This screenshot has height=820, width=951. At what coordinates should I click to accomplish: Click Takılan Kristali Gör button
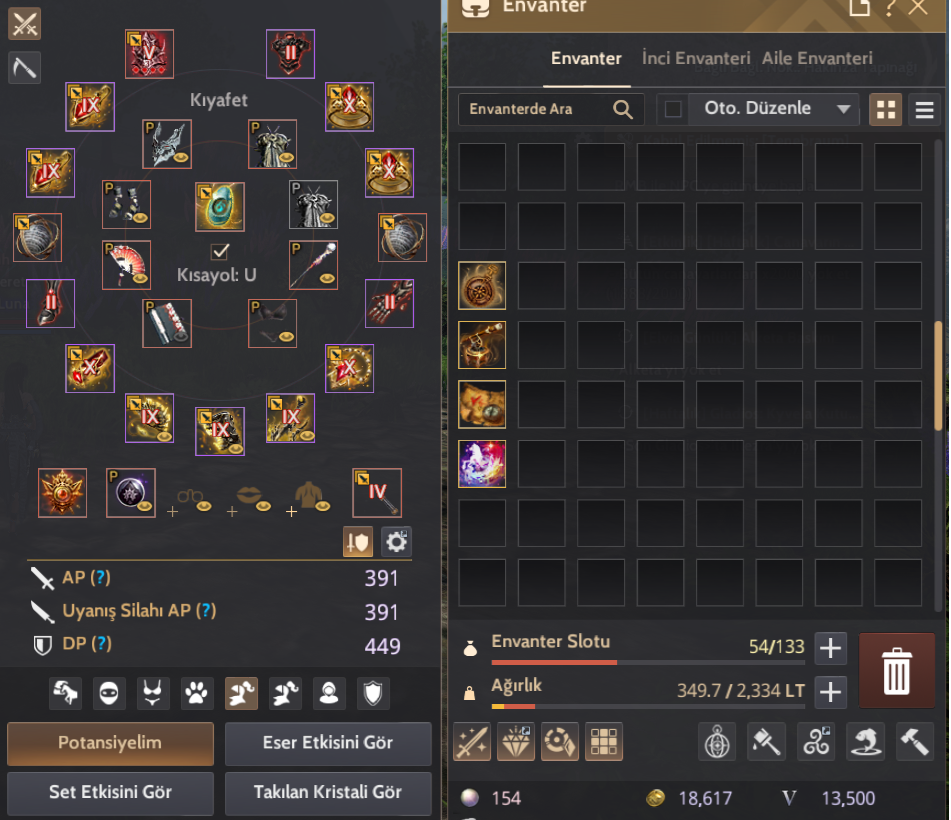328,792
